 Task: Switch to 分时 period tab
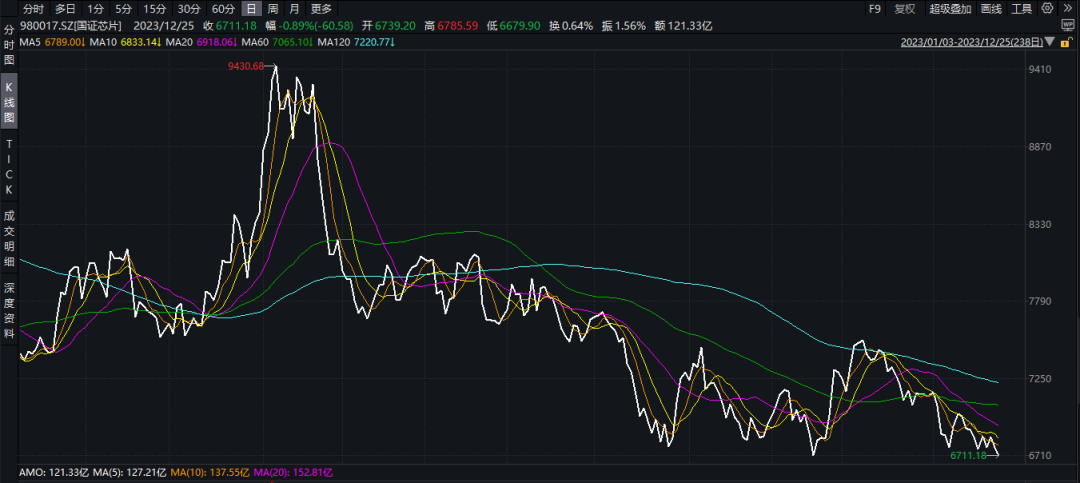pyautogui.click(x=33, y=9)
